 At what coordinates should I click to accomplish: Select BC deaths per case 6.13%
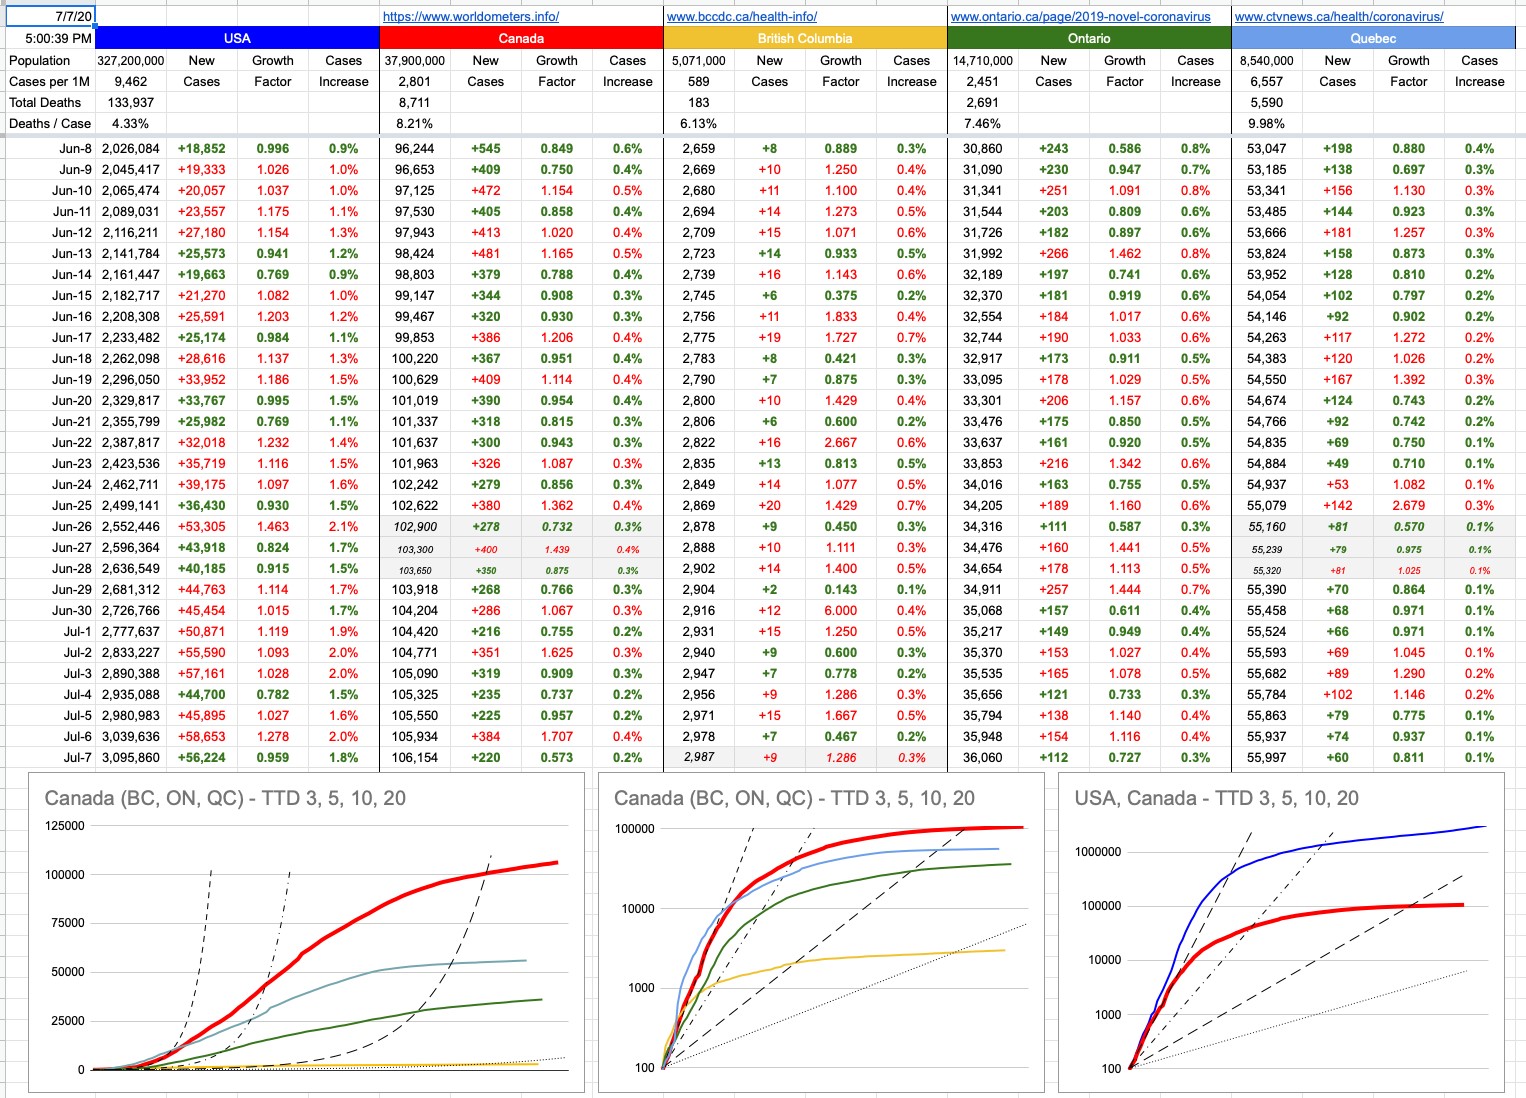(699, 123)
